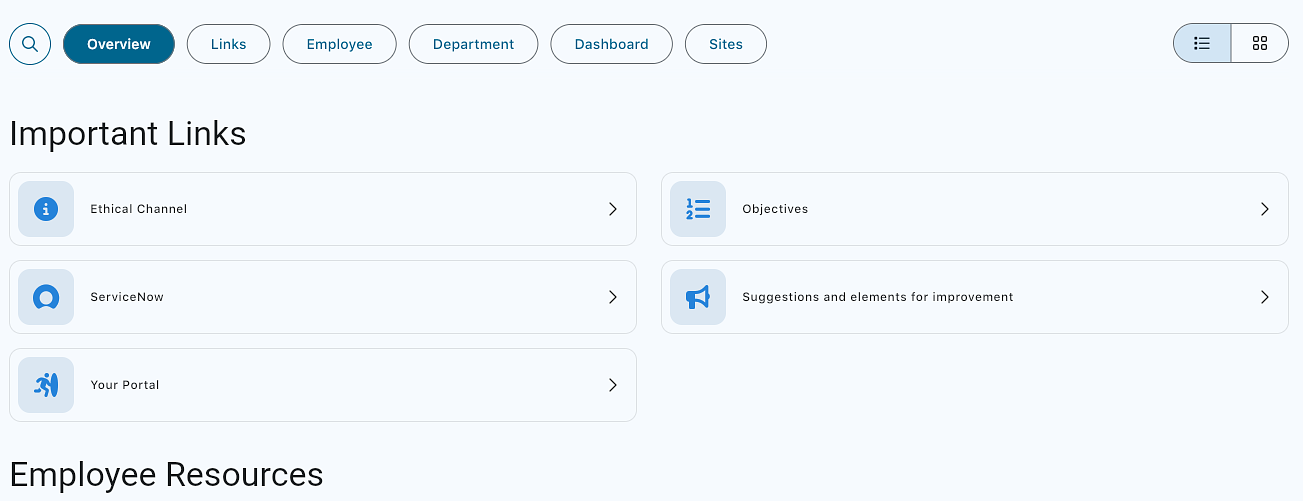Show the Dashboard tab
1303x501 pixels.
[x=612, y=44]
